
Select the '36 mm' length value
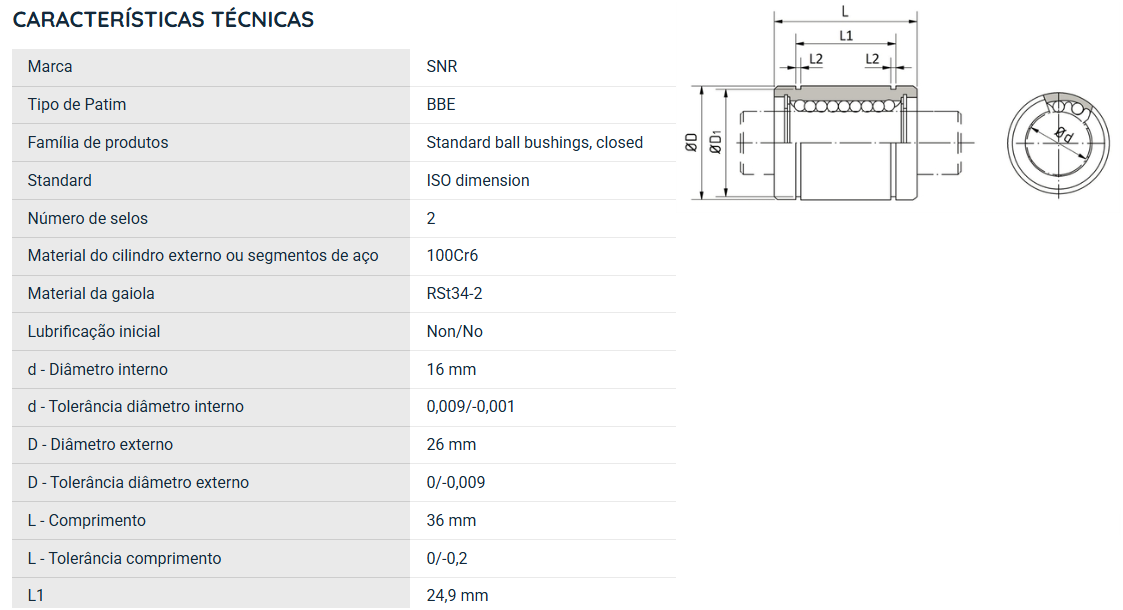click(x=451, y=521)
